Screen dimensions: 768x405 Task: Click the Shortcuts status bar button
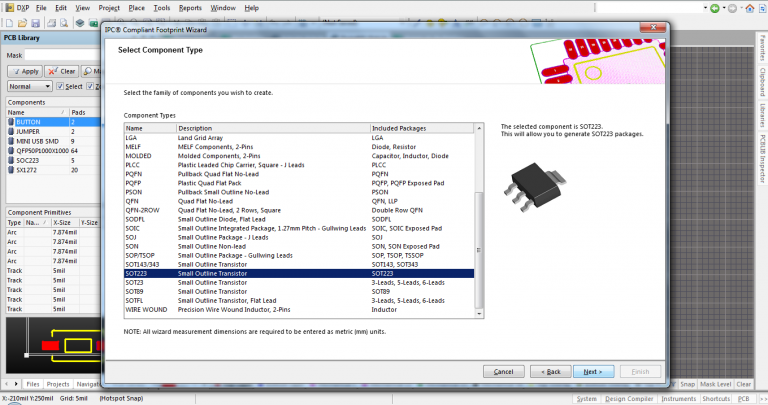click(x=716, y=399)
